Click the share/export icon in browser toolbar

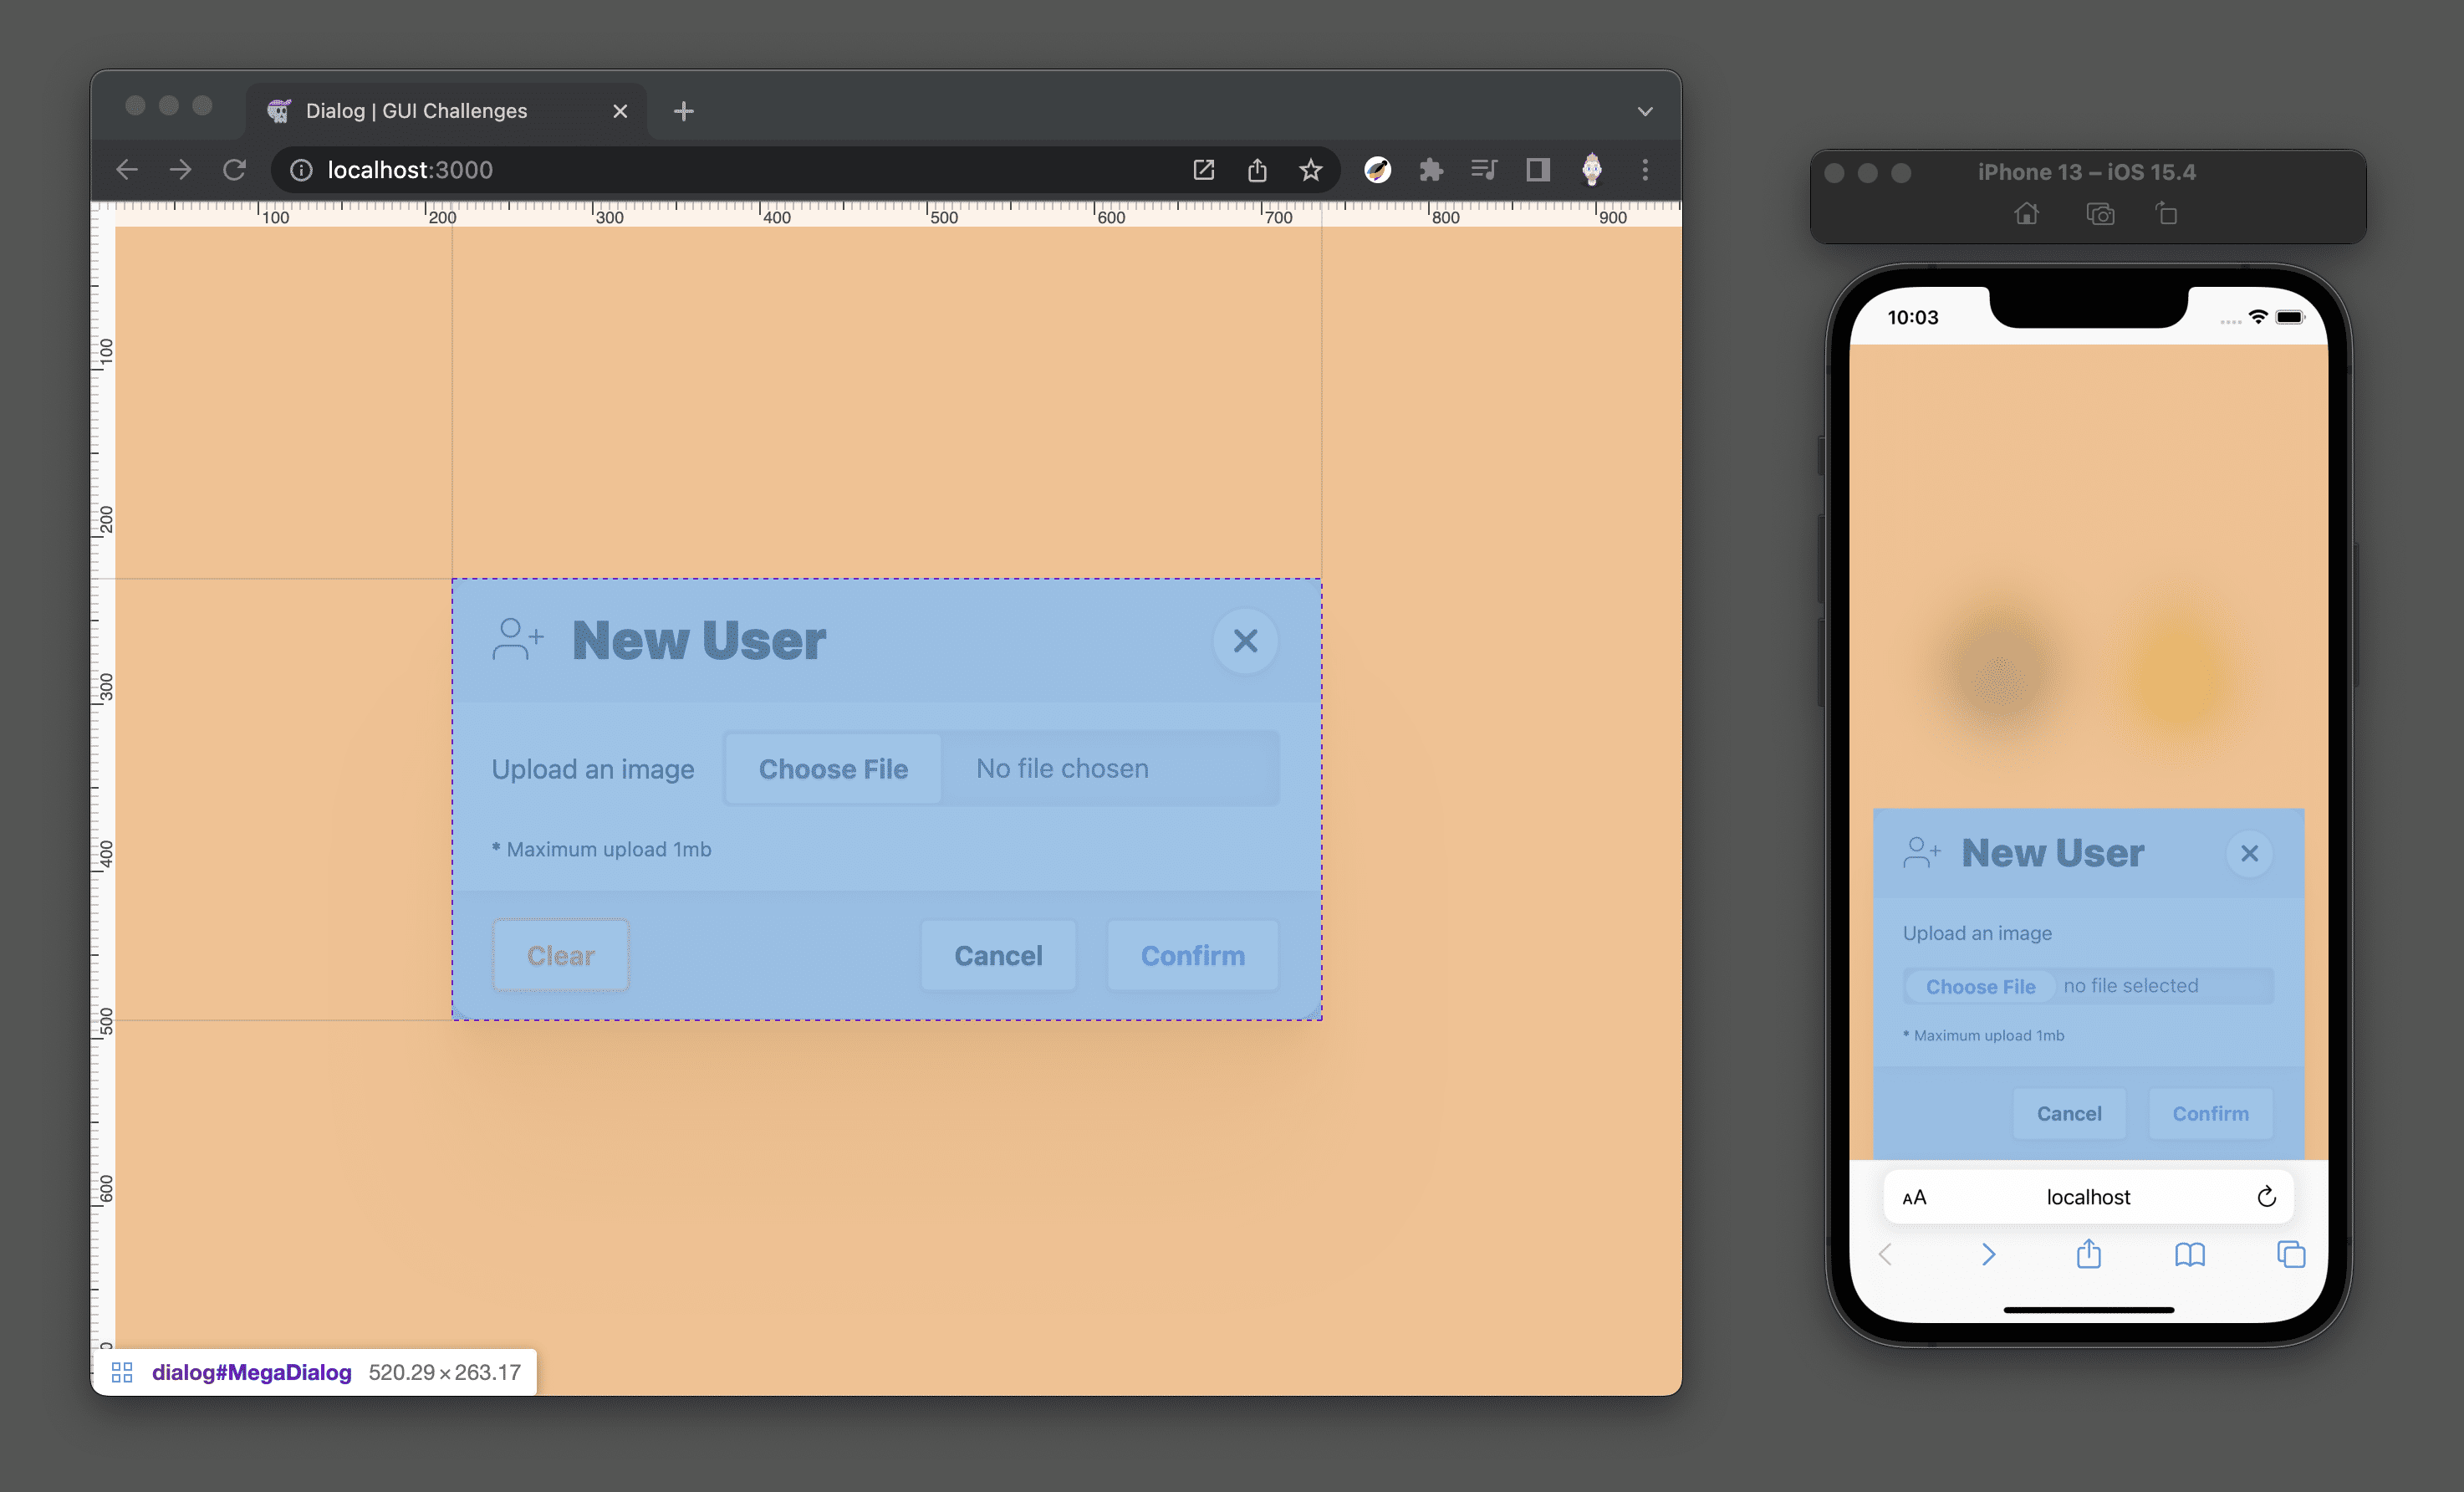pos(1258,169)
